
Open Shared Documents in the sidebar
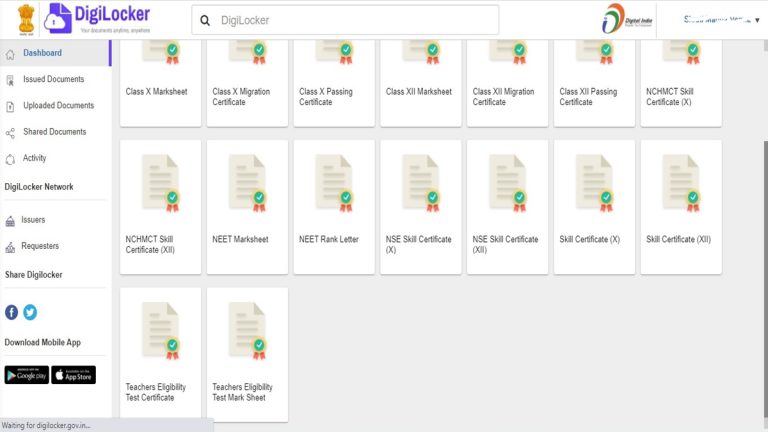point(54,132)
